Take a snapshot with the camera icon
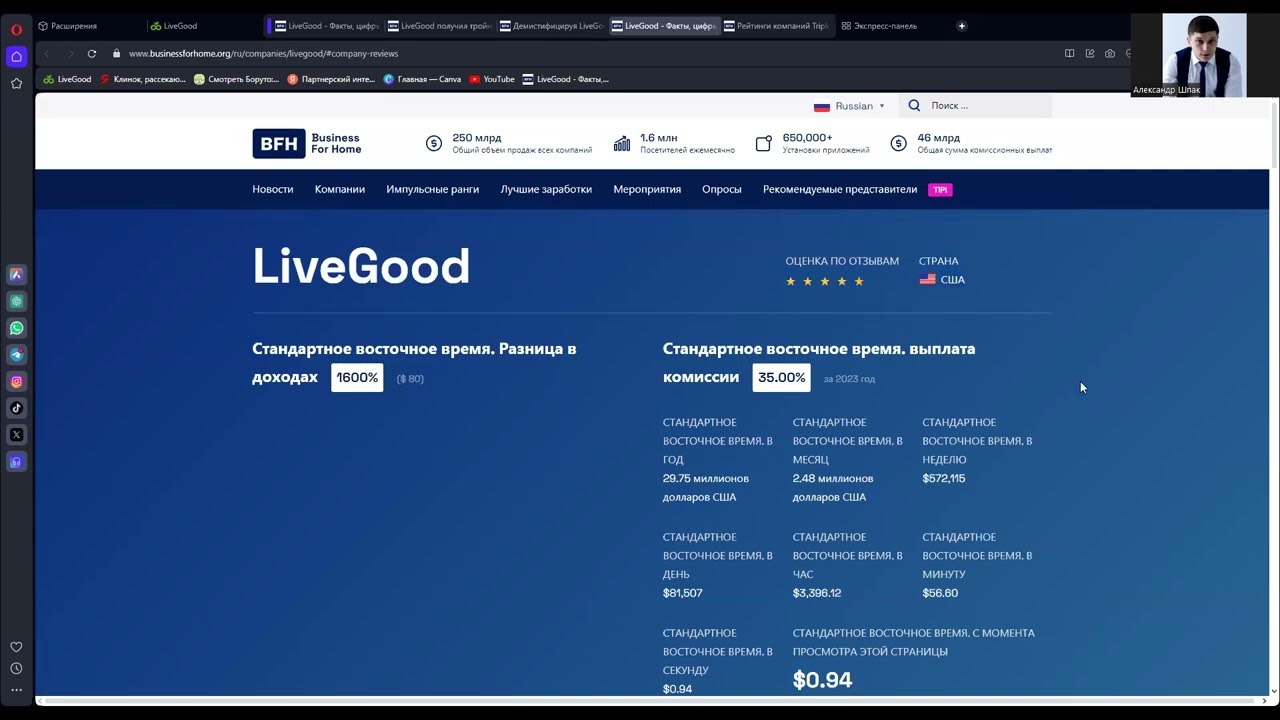The height and width of the screenshot is (720, 1280). point(1110,53)
